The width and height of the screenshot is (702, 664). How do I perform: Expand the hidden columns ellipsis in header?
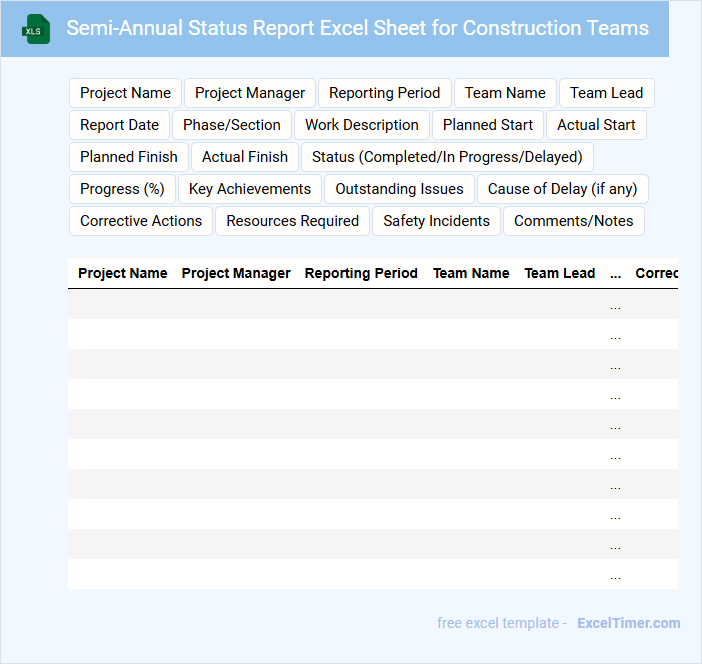point(615,273)
